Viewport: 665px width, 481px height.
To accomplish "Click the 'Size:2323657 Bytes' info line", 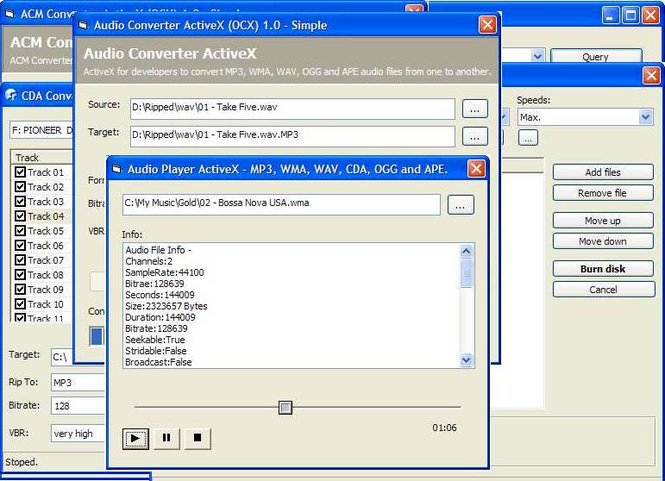I will point(166,306).
